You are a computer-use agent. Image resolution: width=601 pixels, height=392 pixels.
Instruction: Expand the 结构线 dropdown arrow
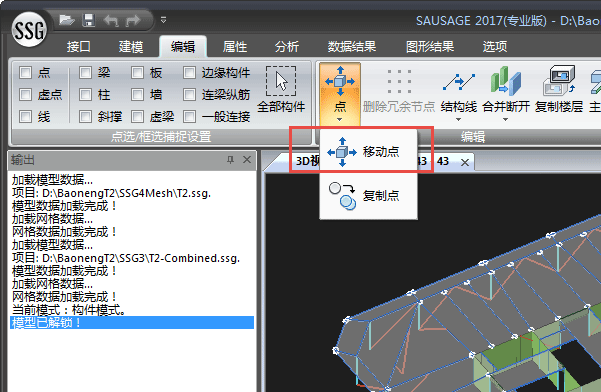click(458, 120)
